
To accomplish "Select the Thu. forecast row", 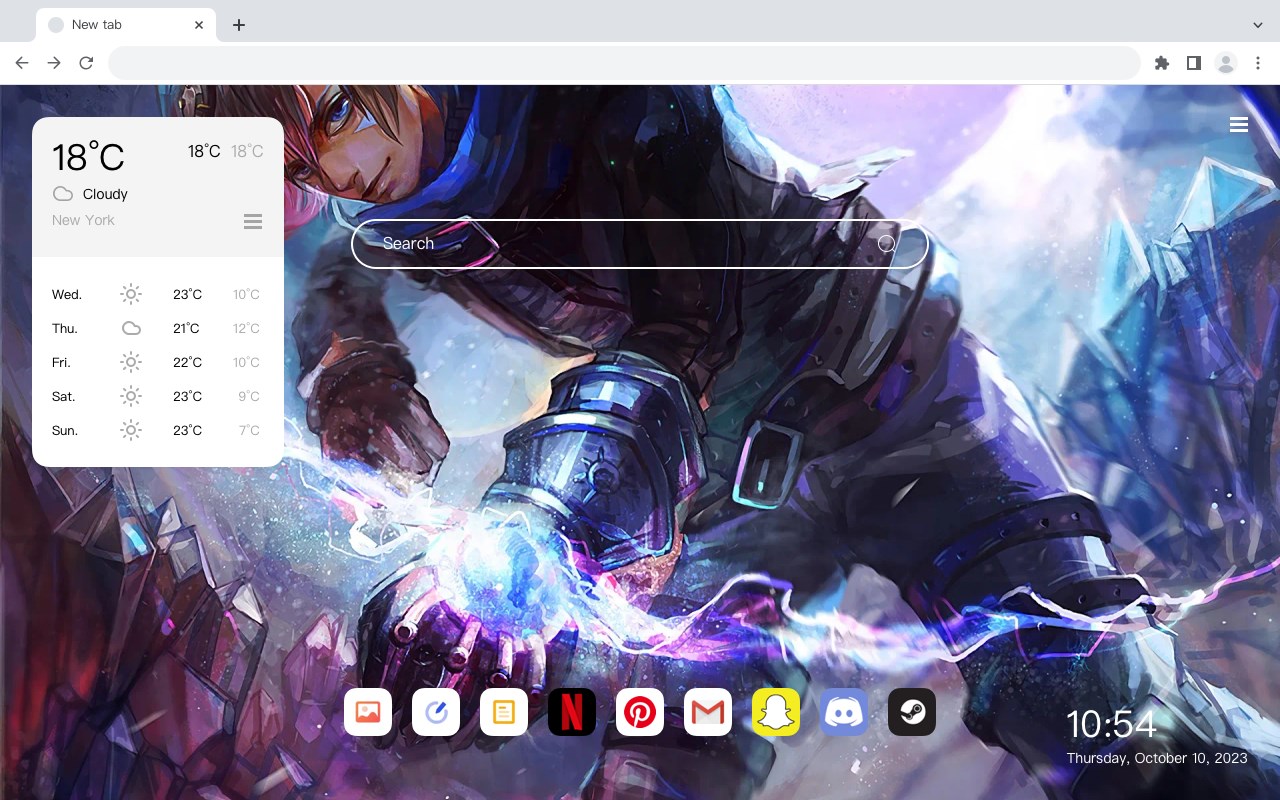I will (158, 328).
